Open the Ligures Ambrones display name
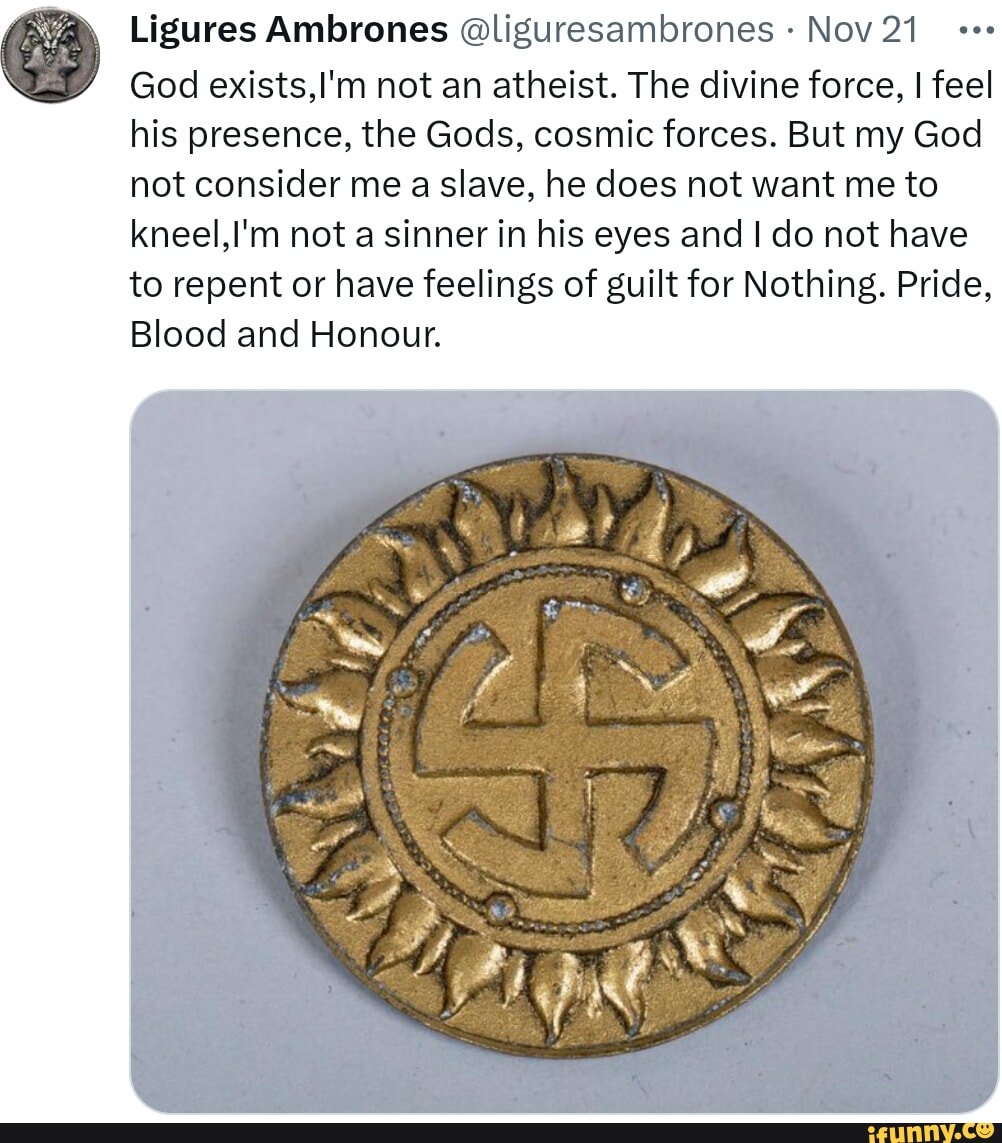This screenshot has height=1143, width=1002. click(x=289, y=30)
